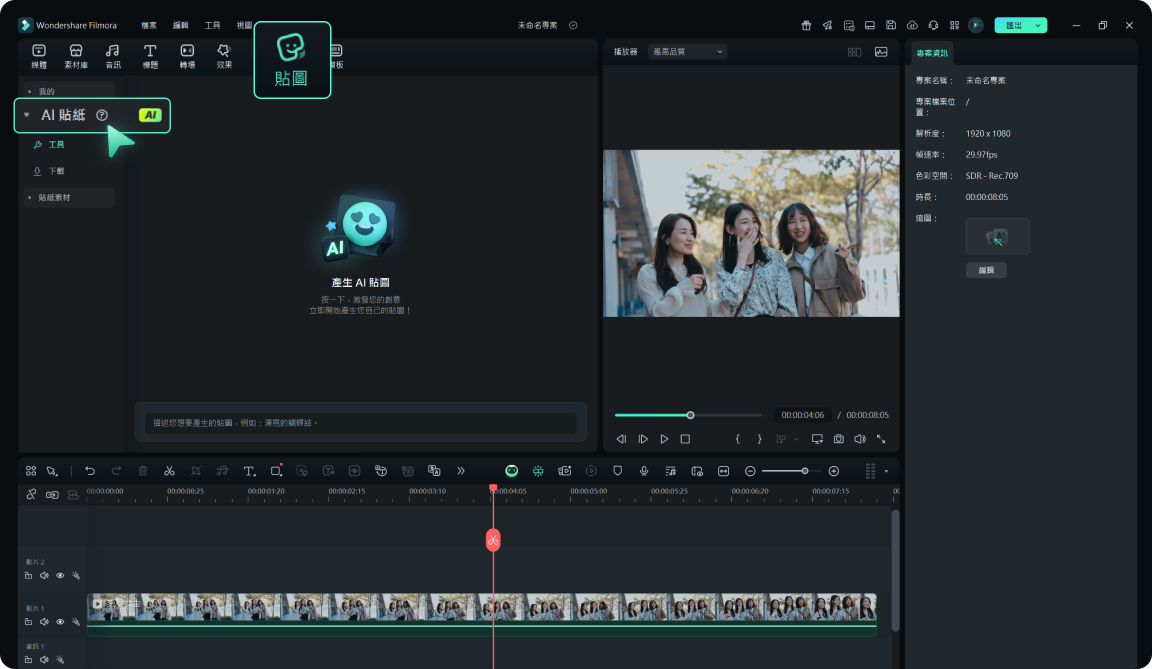
Task: Click the gift icon in title bar
Action: click(x=806, y=25)
